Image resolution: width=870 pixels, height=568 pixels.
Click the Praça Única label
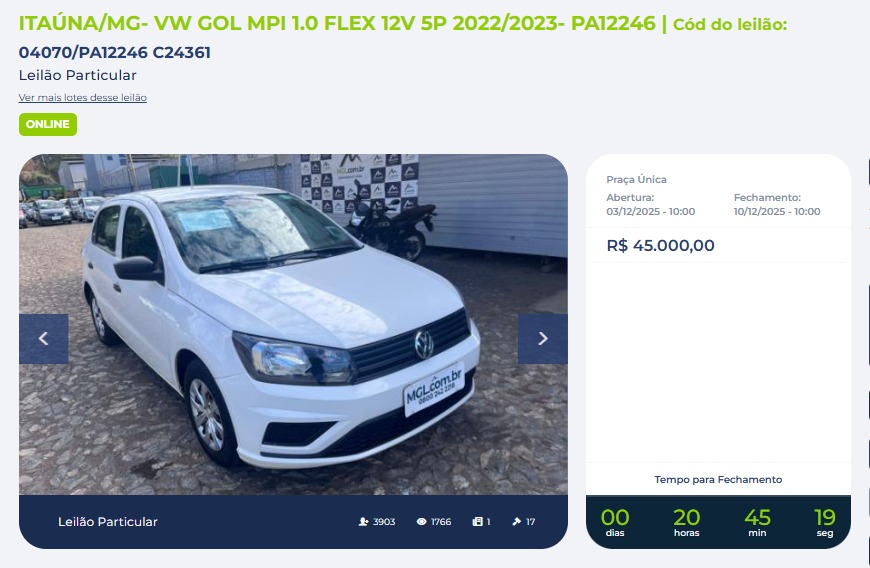coord(636,179)
